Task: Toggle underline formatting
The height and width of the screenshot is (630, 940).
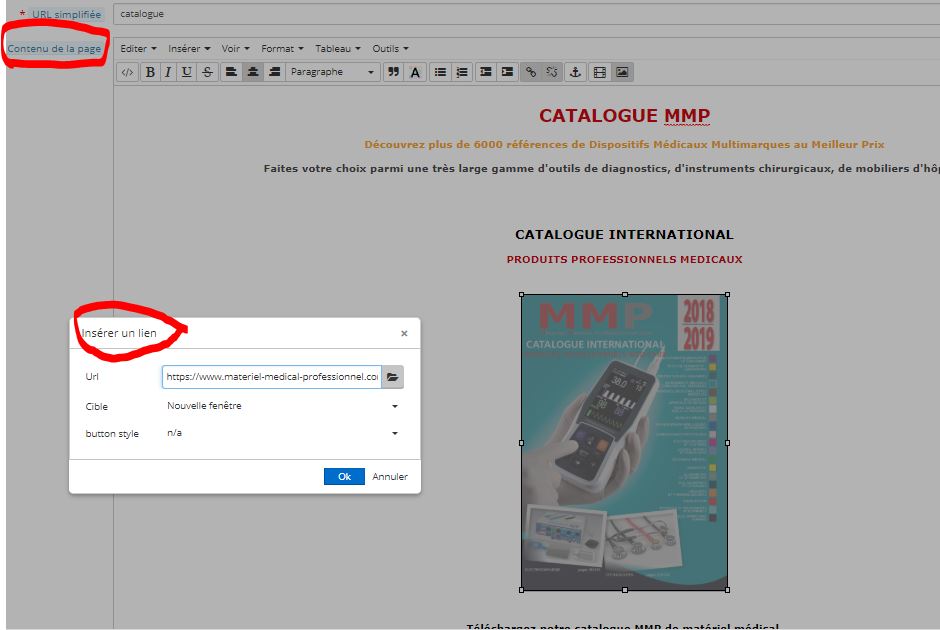Action: click(x=186, y=73)
